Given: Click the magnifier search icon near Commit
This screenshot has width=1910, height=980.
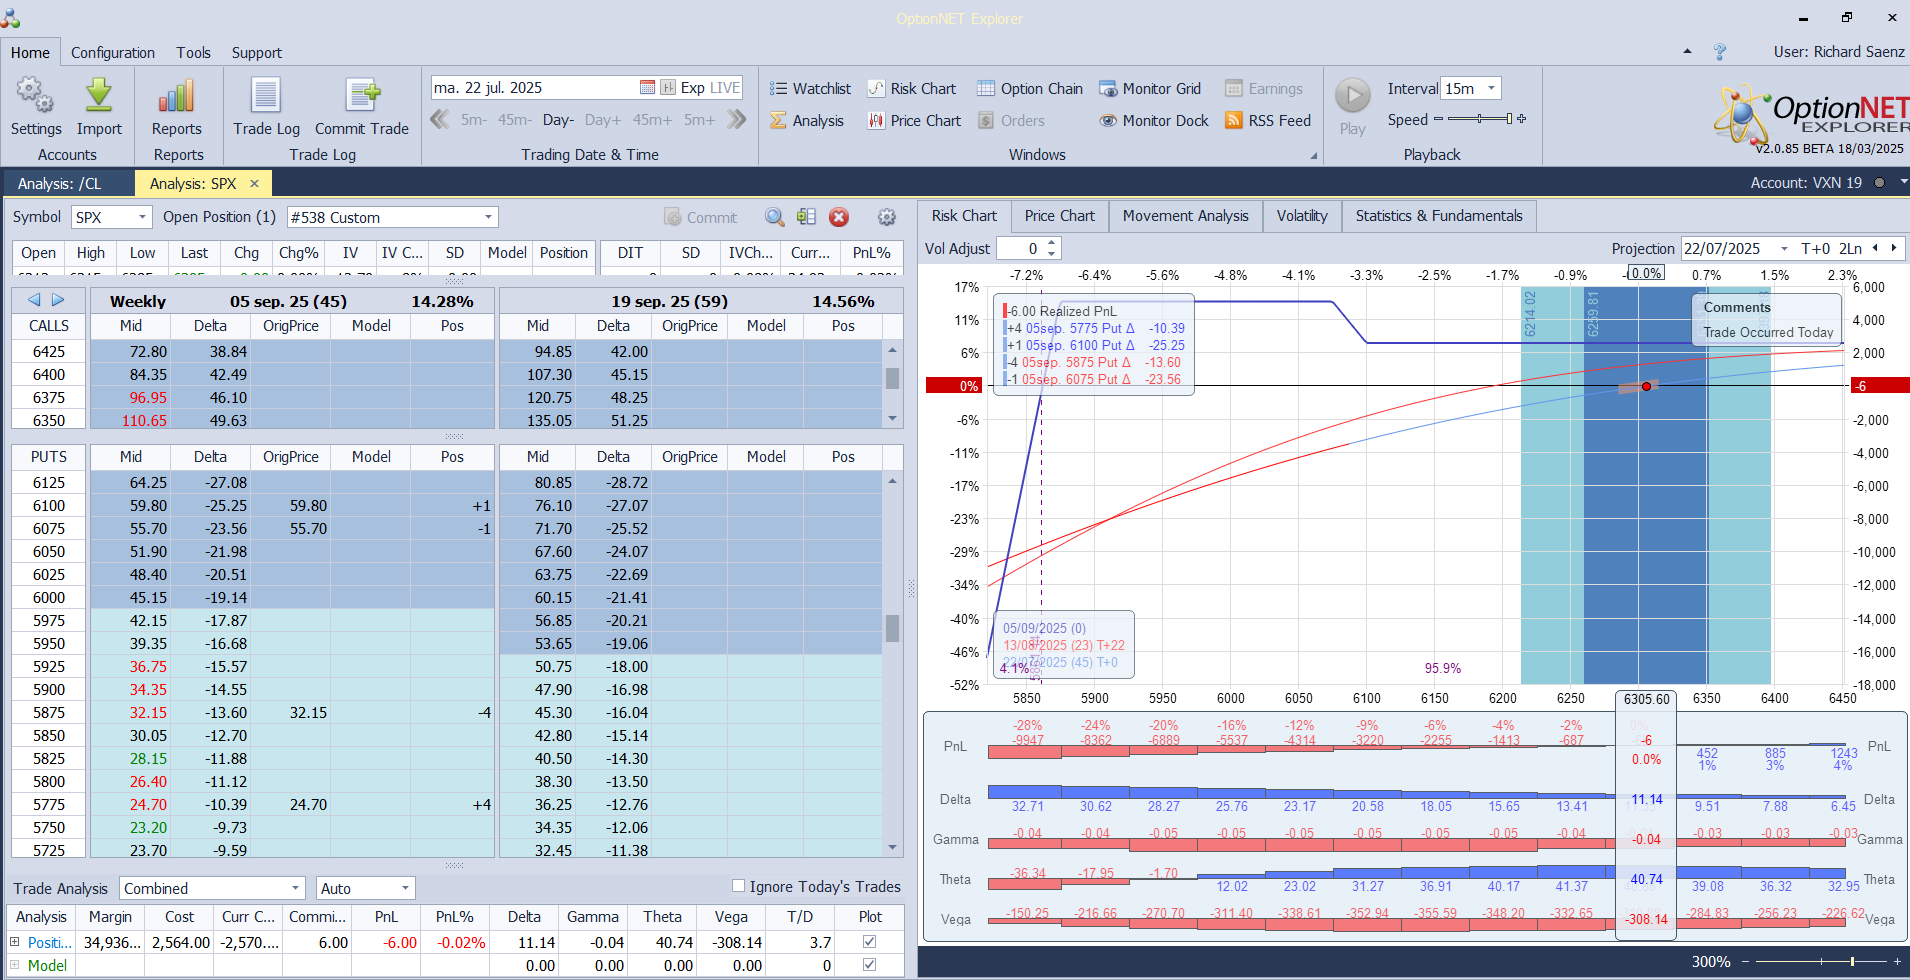Looking at the screenshot, I should 774,217.
